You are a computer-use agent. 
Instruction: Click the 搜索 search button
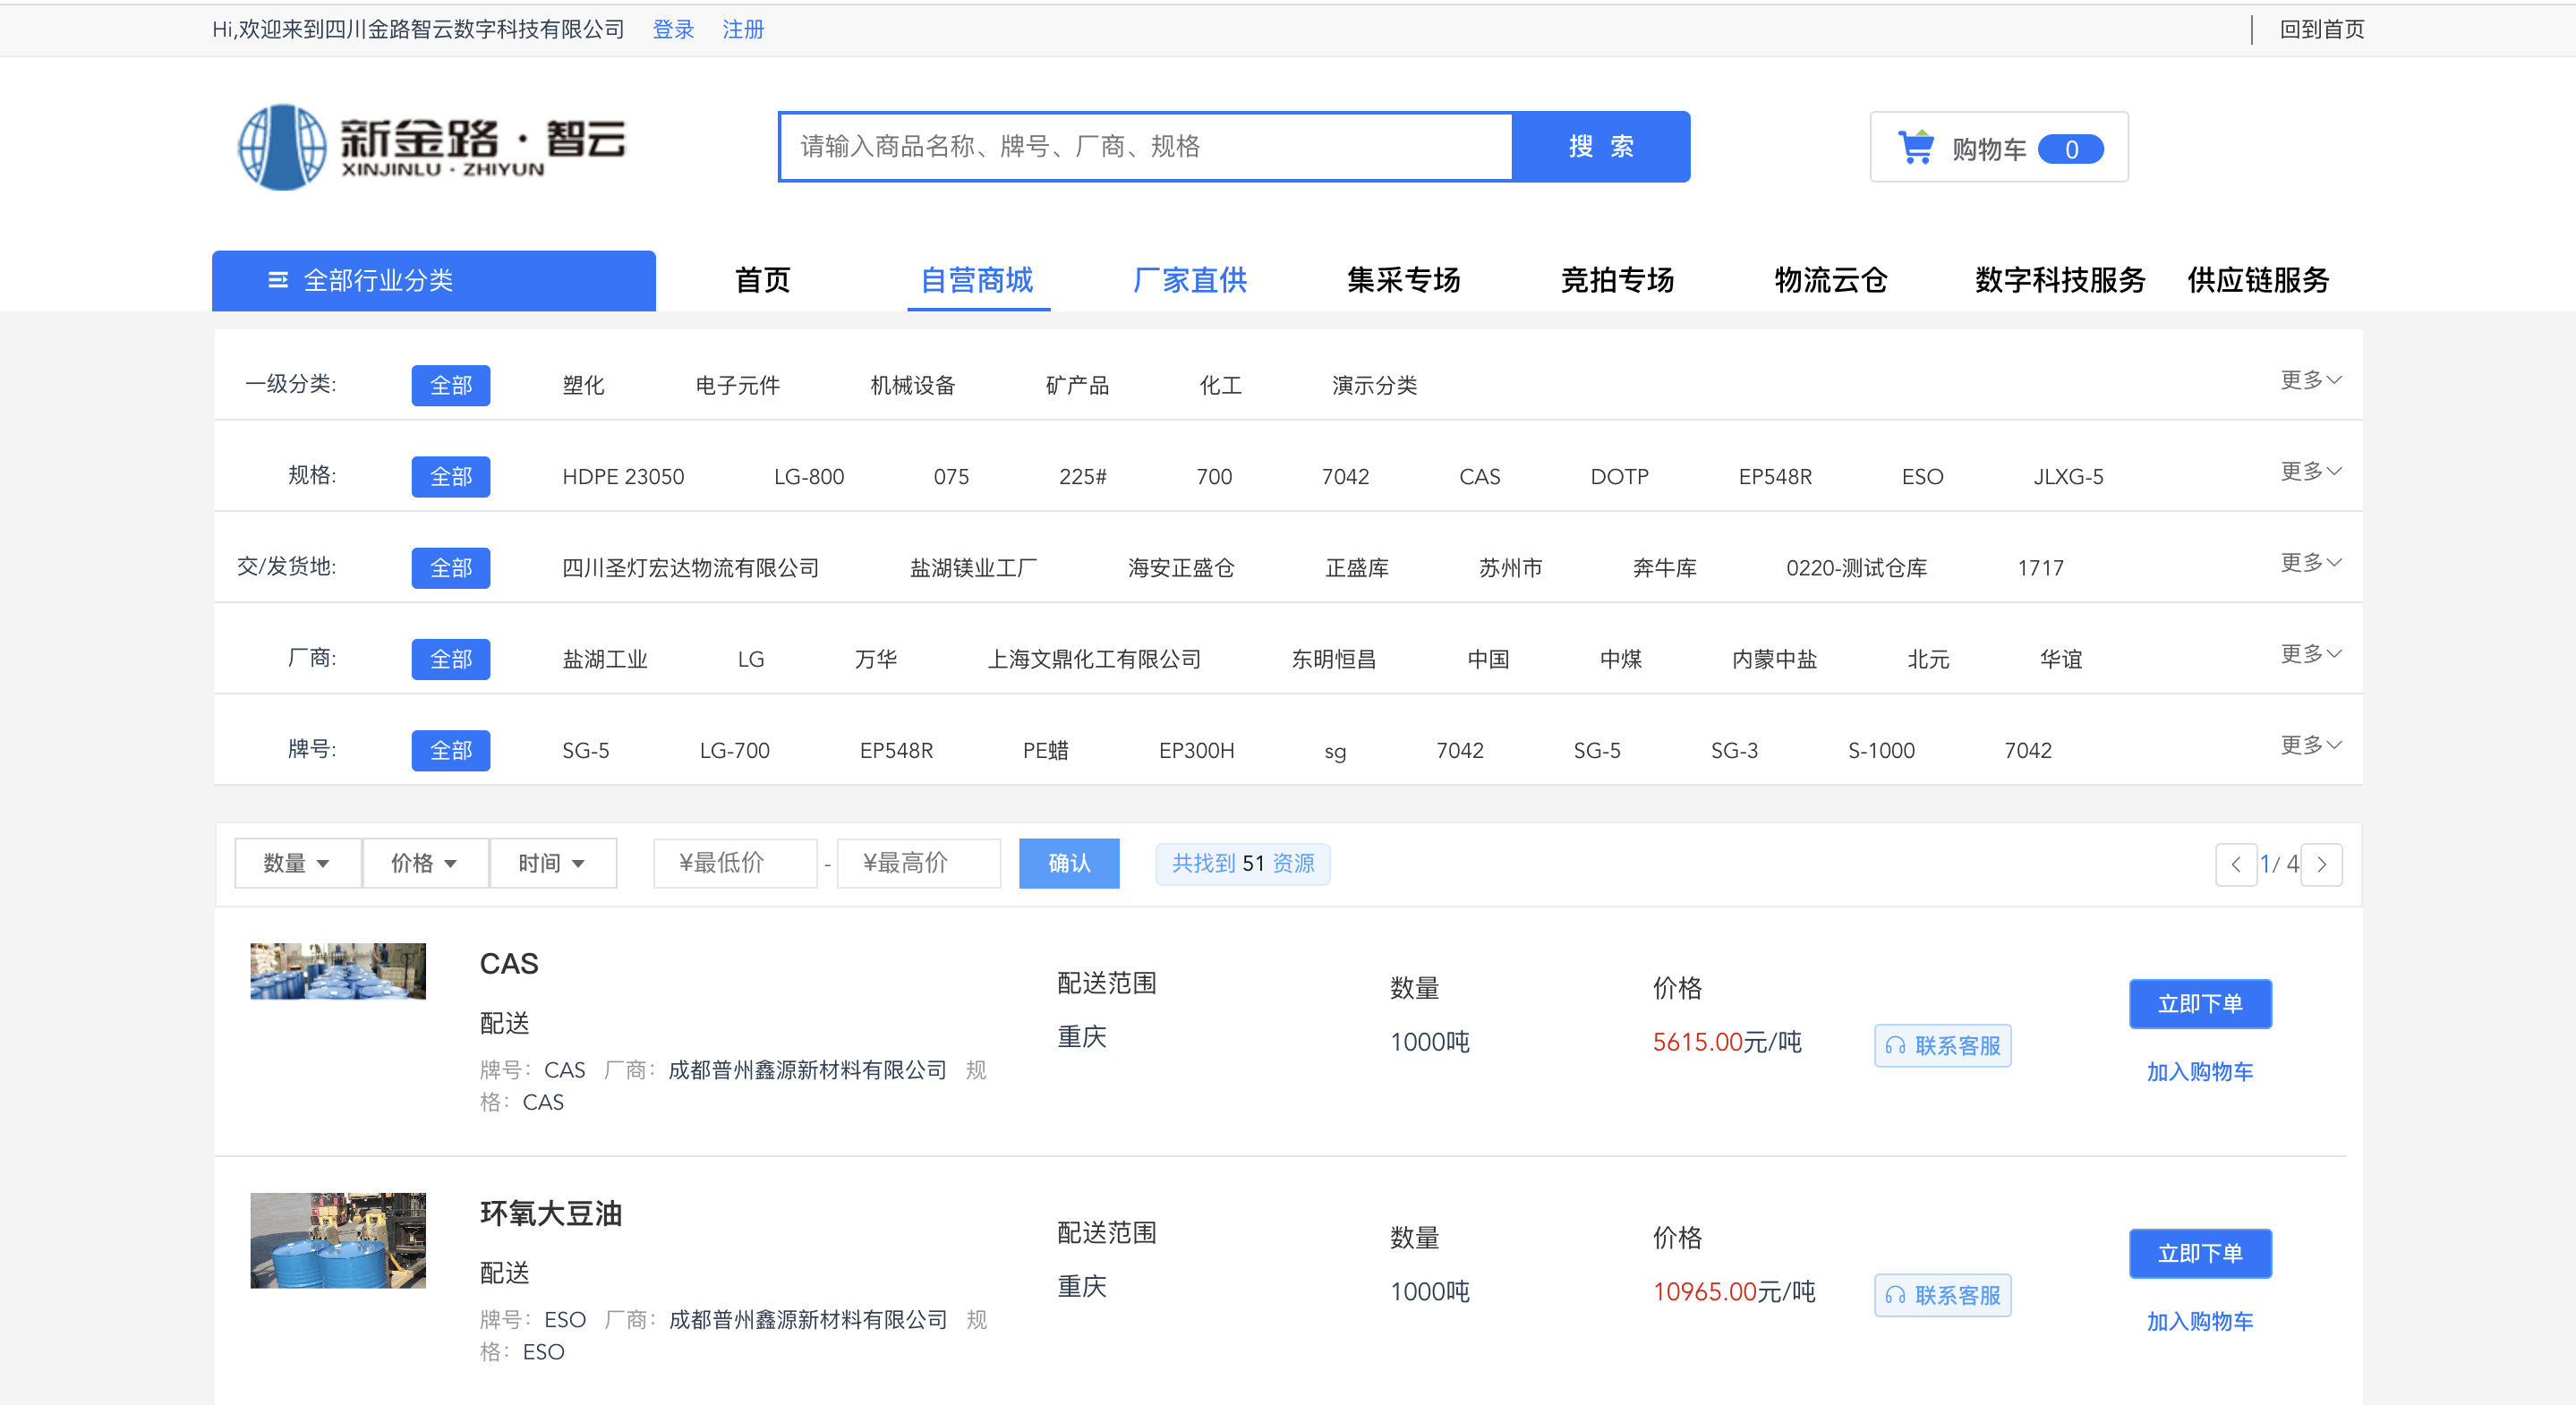(x=1601, y=147)
